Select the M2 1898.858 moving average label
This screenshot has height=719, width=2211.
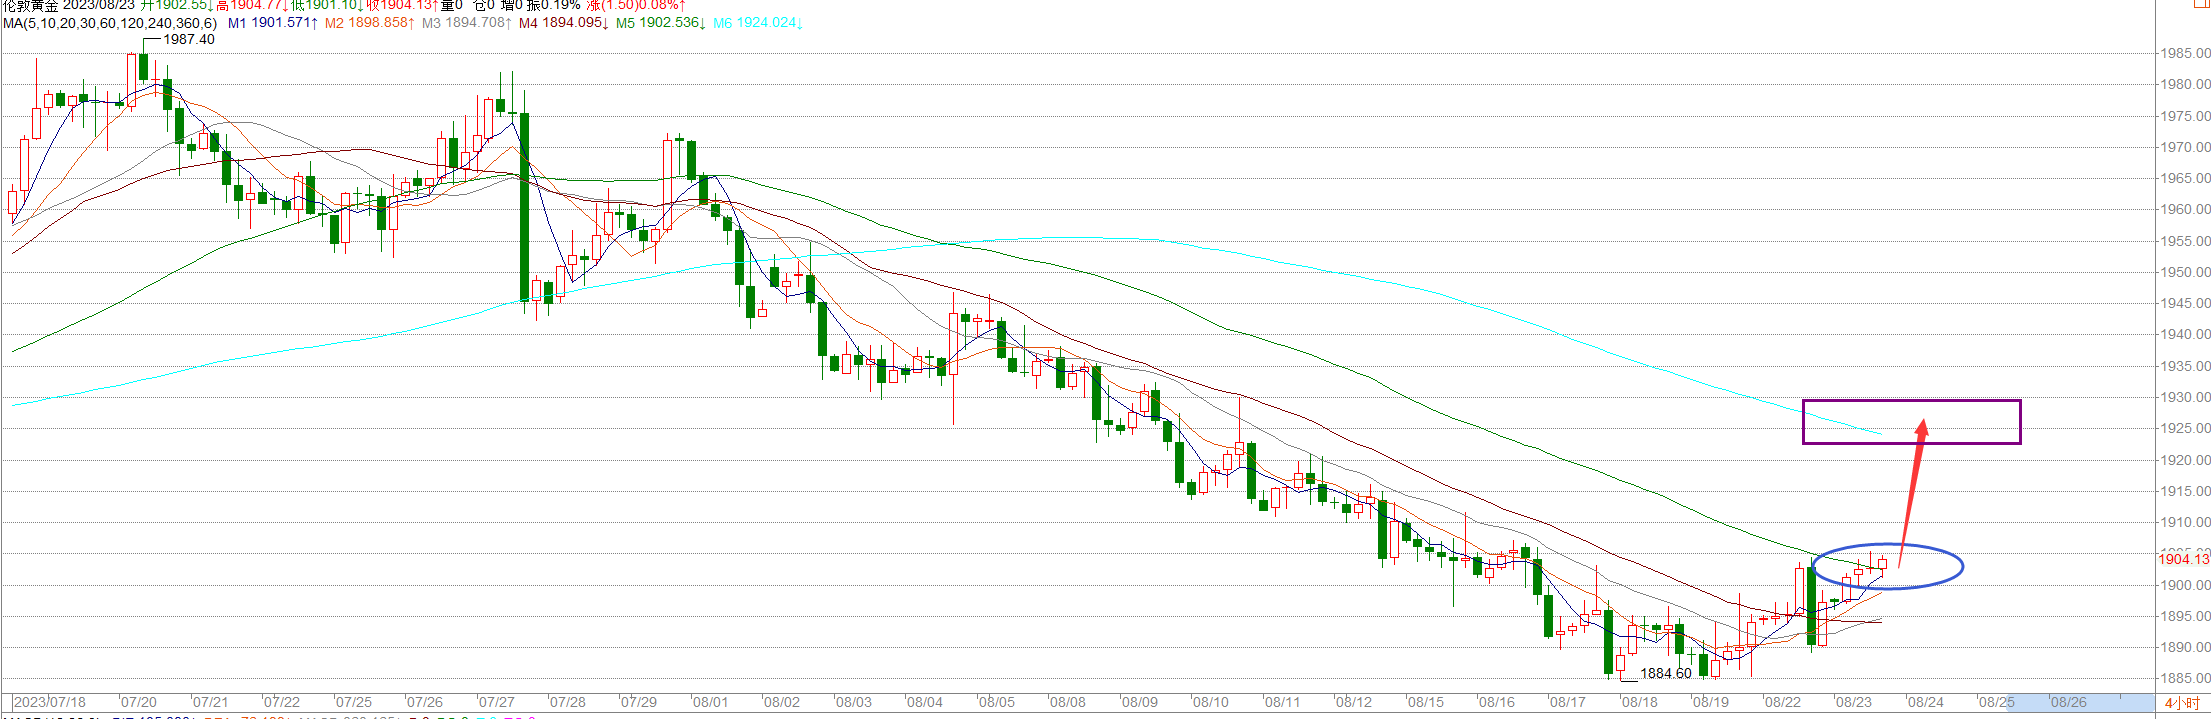tap(370, 23)
